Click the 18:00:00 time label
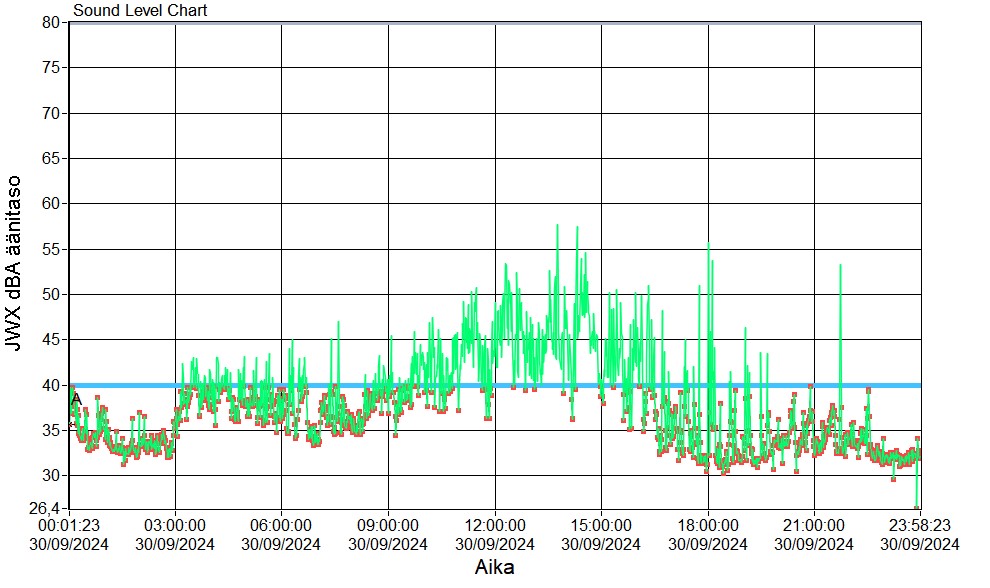This screenshot has width=990, height=588. tap(708, 525)
